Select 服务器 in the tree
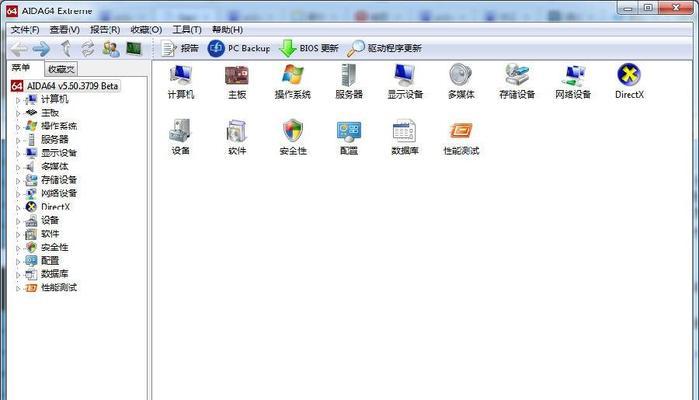 tap(55, 140)
